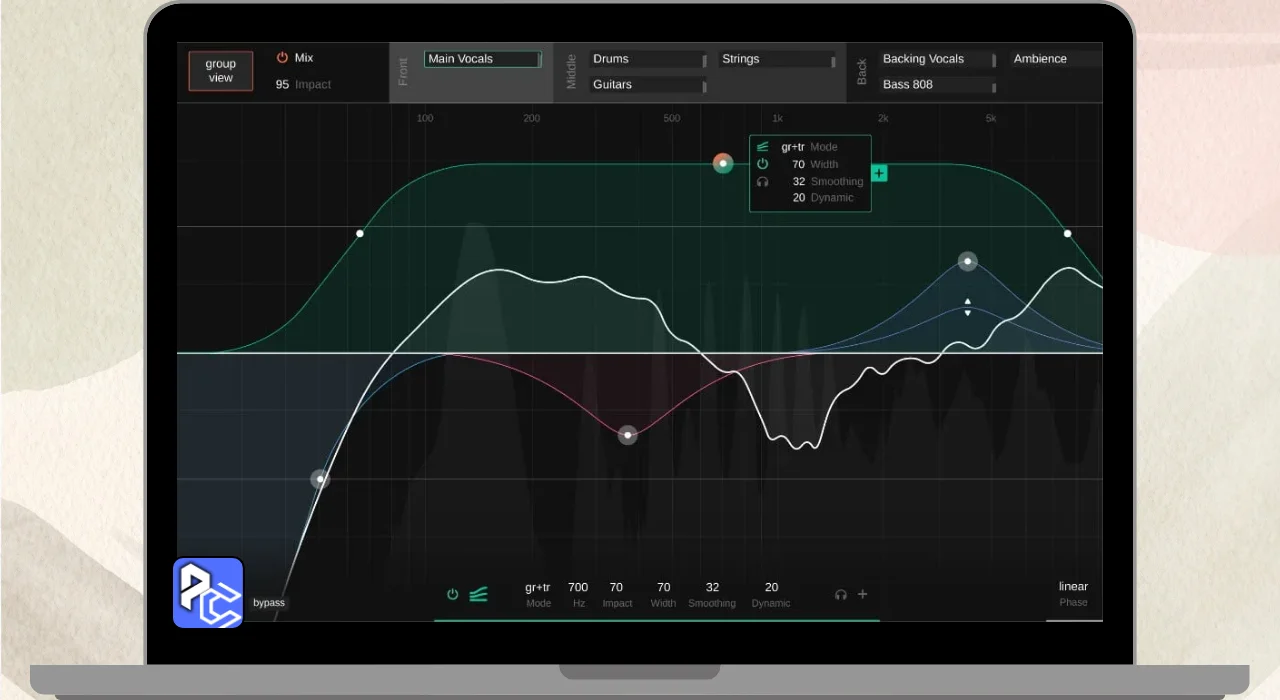Click the Main Vocals name field

(x=482, y=59)
